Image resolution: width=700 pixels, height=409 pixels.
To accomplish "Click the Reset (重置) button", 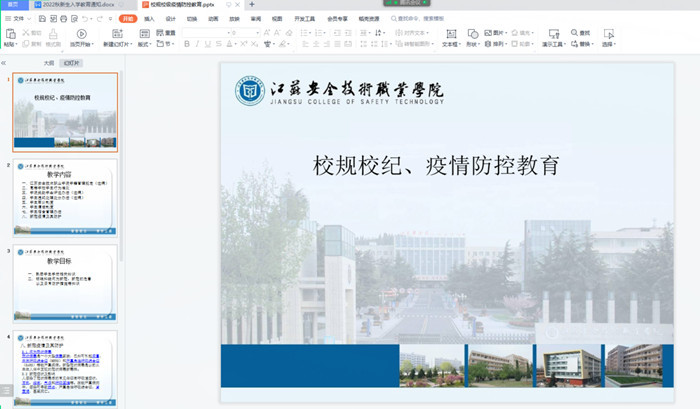I will tap(166, 33).
